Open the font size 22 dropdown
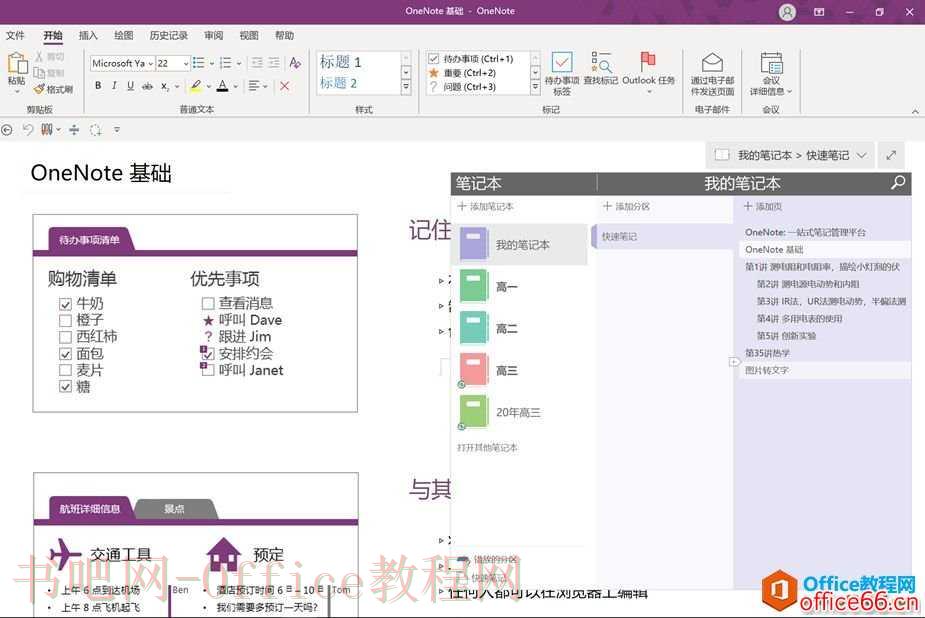 pyautogui.click(x=186, y=63)
